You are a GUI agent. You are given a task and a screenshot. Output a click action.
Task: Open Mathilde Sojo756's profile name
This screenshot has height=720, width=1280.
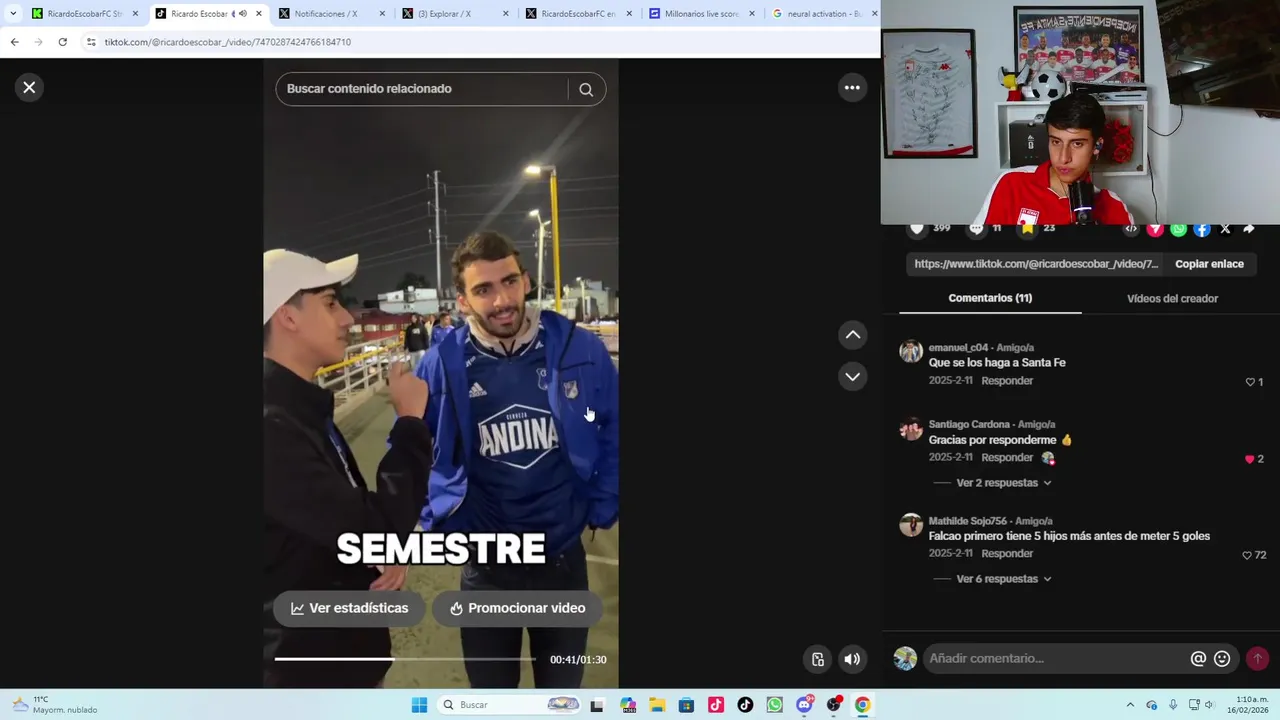pyautogui.click(x=968, y=521)
